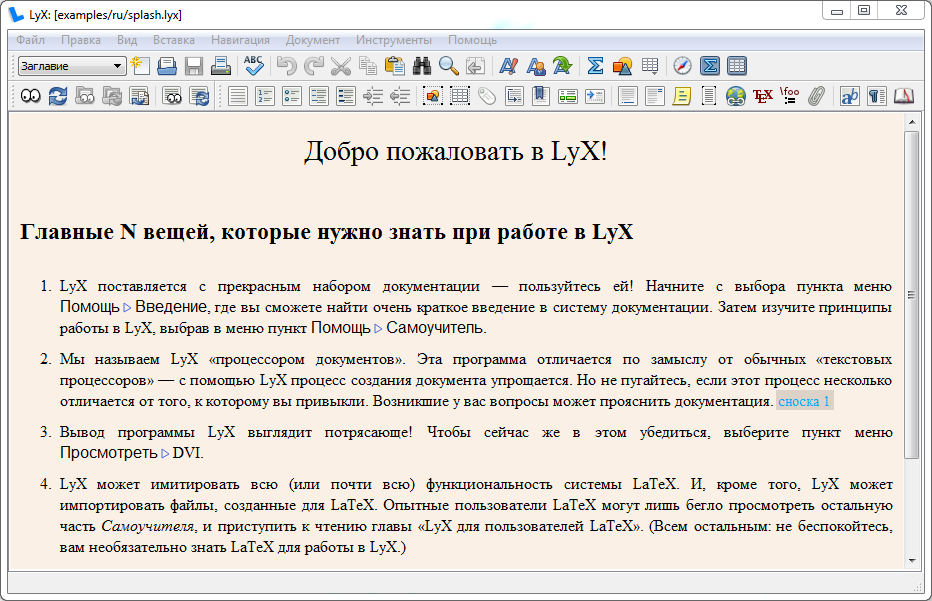This screenshot has height=601, width=932.
Task: Open the сноска 1 footnote inset
Action: (804, 401)
